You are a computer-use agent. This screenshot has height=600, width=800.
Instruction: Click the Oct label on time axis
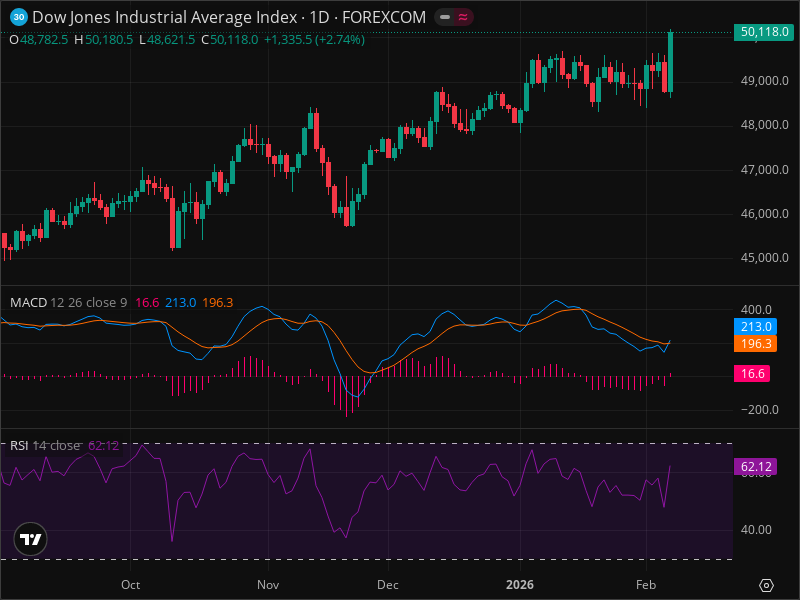pyautogui.click(x=131, y=585)
